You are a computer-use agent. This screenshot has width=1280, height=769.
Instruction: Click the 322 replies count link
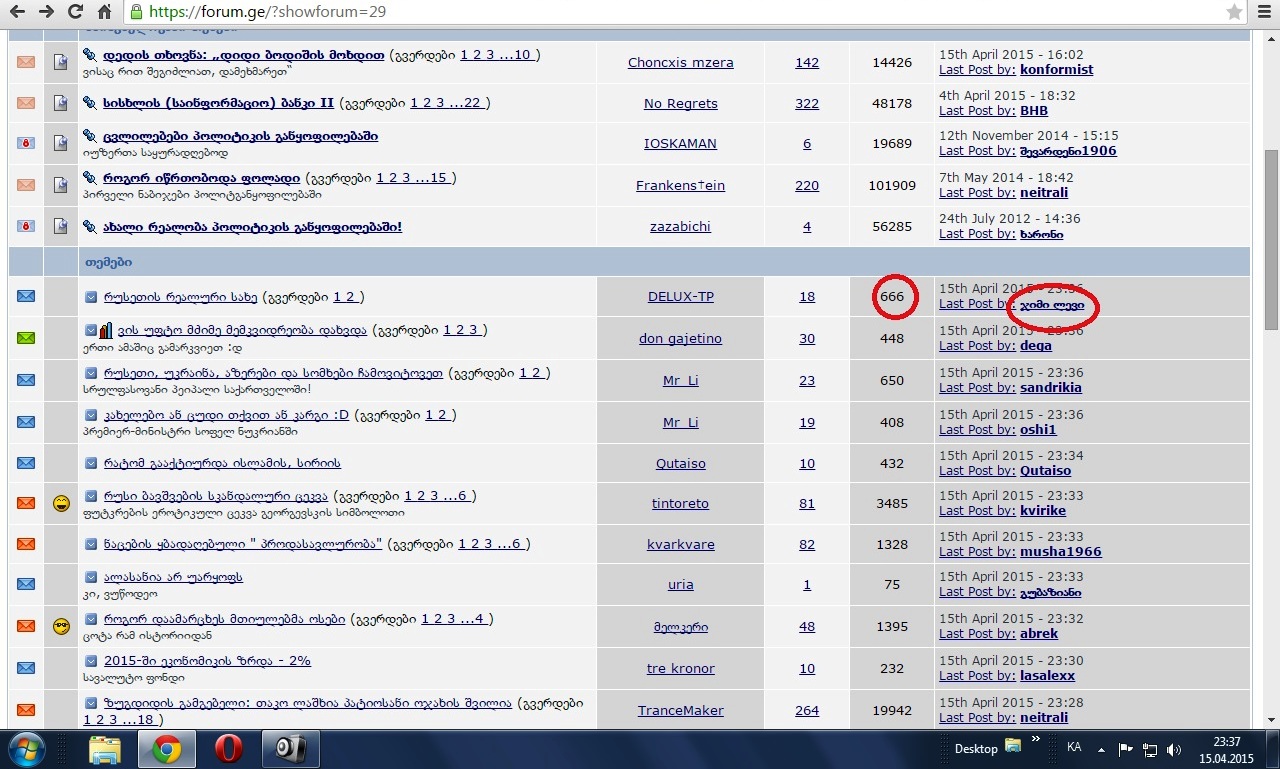click(807, 103)
